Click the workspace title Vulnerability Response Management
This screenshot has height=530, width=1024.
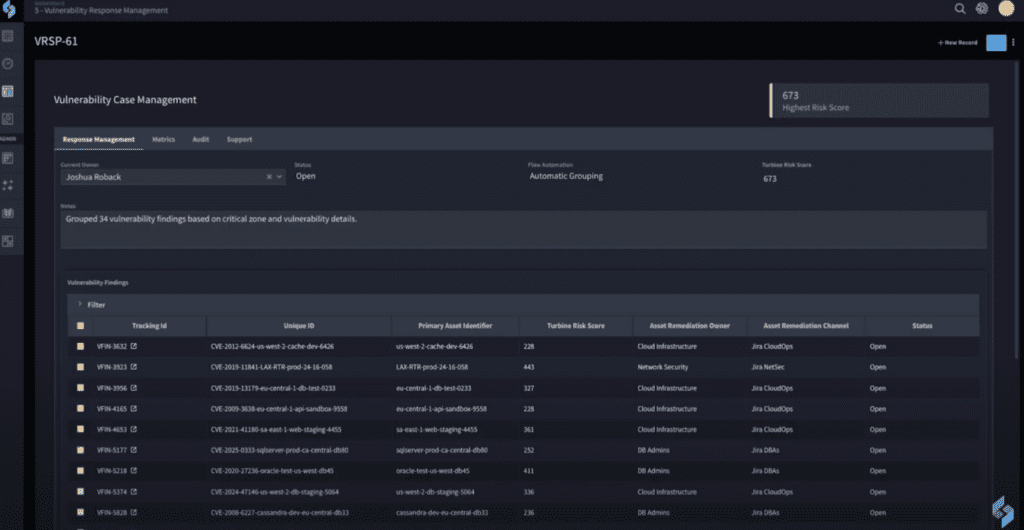pyautogui.click(x=101, y=10)
